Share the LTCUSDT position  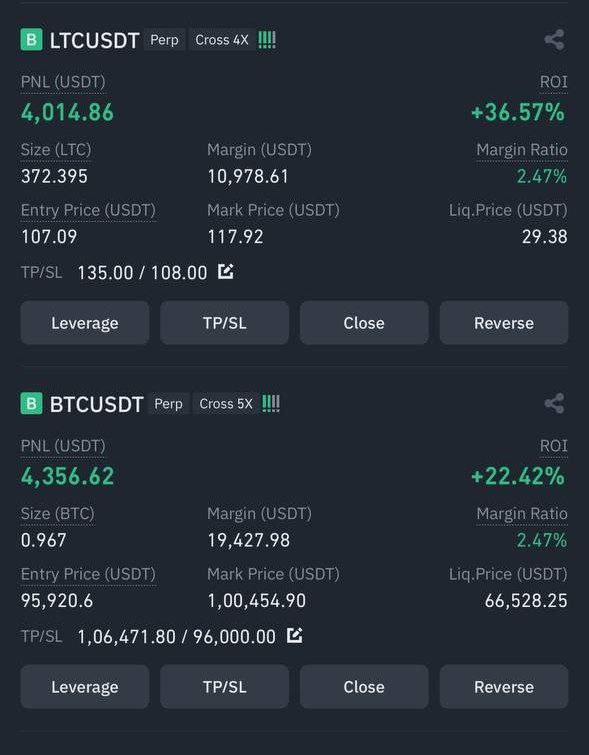coord(554,39)
